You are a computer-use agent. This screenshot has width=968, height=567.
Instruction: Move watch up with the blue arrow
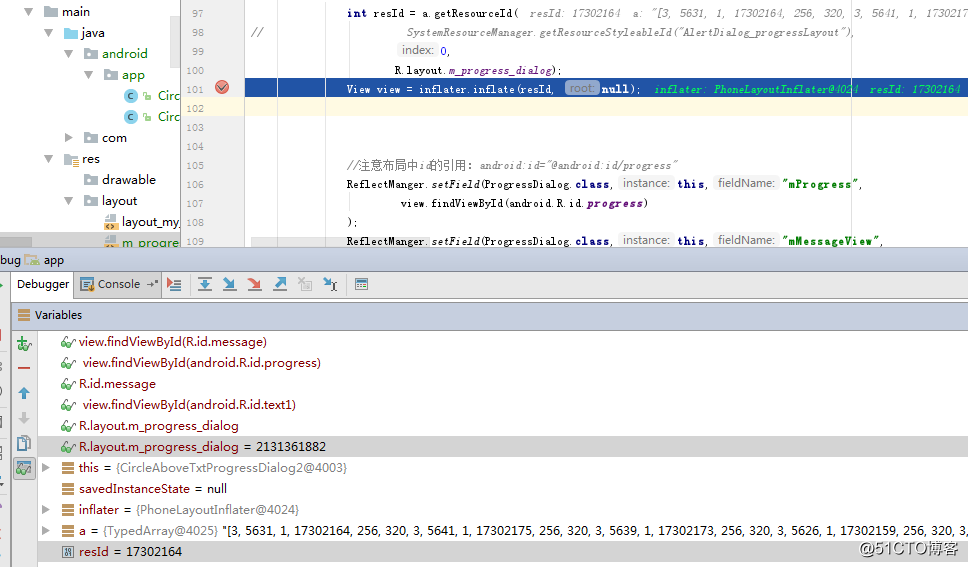(x=24, y=393)
